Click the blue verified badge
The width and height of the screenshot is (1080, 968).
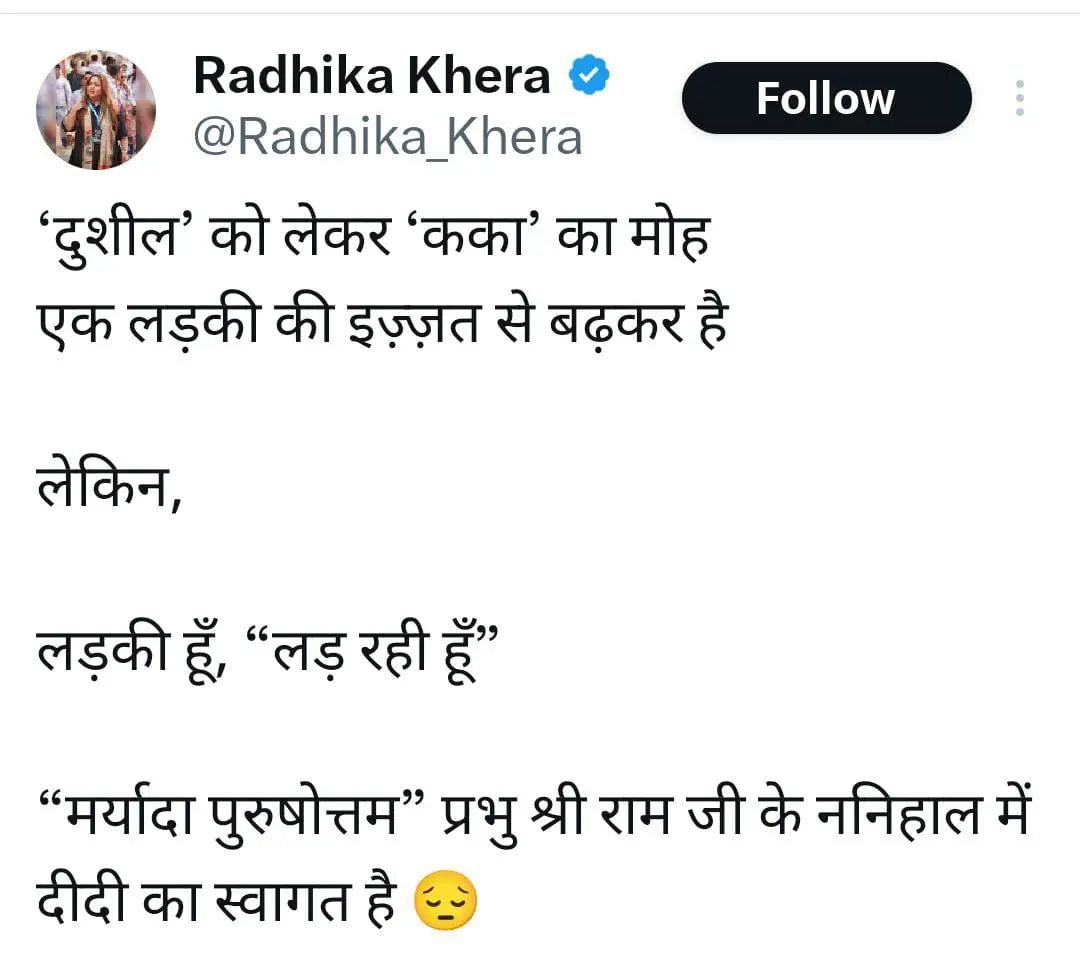coord(589,75)
